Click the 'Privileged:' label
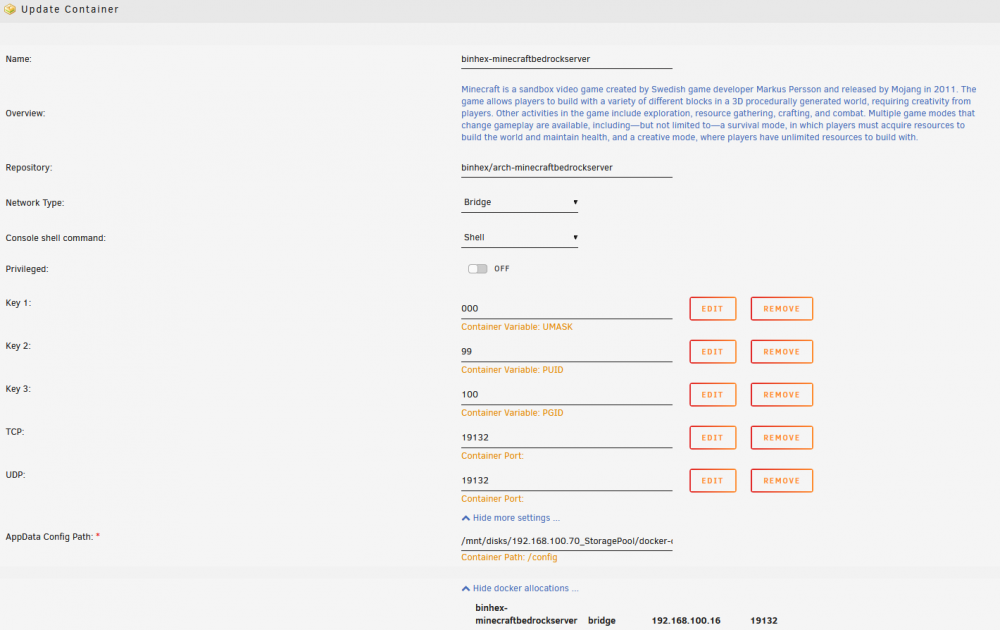1000x630 pixels. click(27, 269)
